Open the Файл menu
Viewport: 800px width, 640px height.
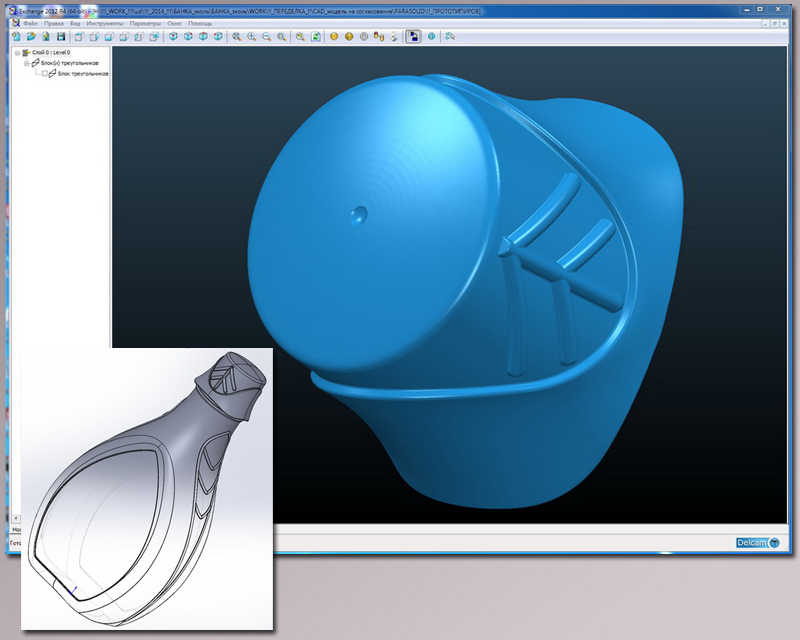[x=30, y=23]
